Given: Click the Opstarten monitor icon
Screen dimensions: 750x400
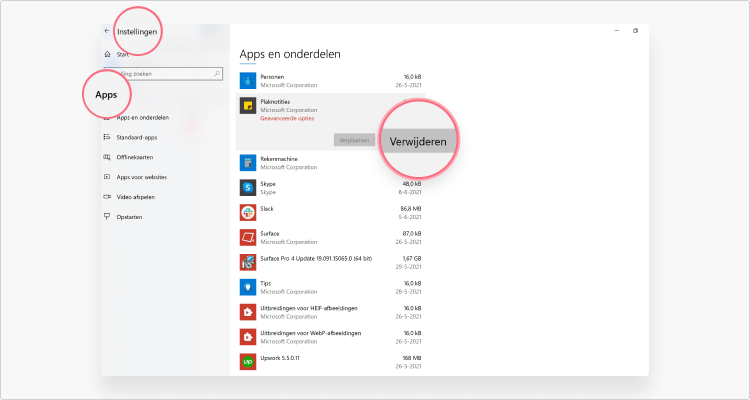Looking at the screenshot, I should [x=107, y=217].
